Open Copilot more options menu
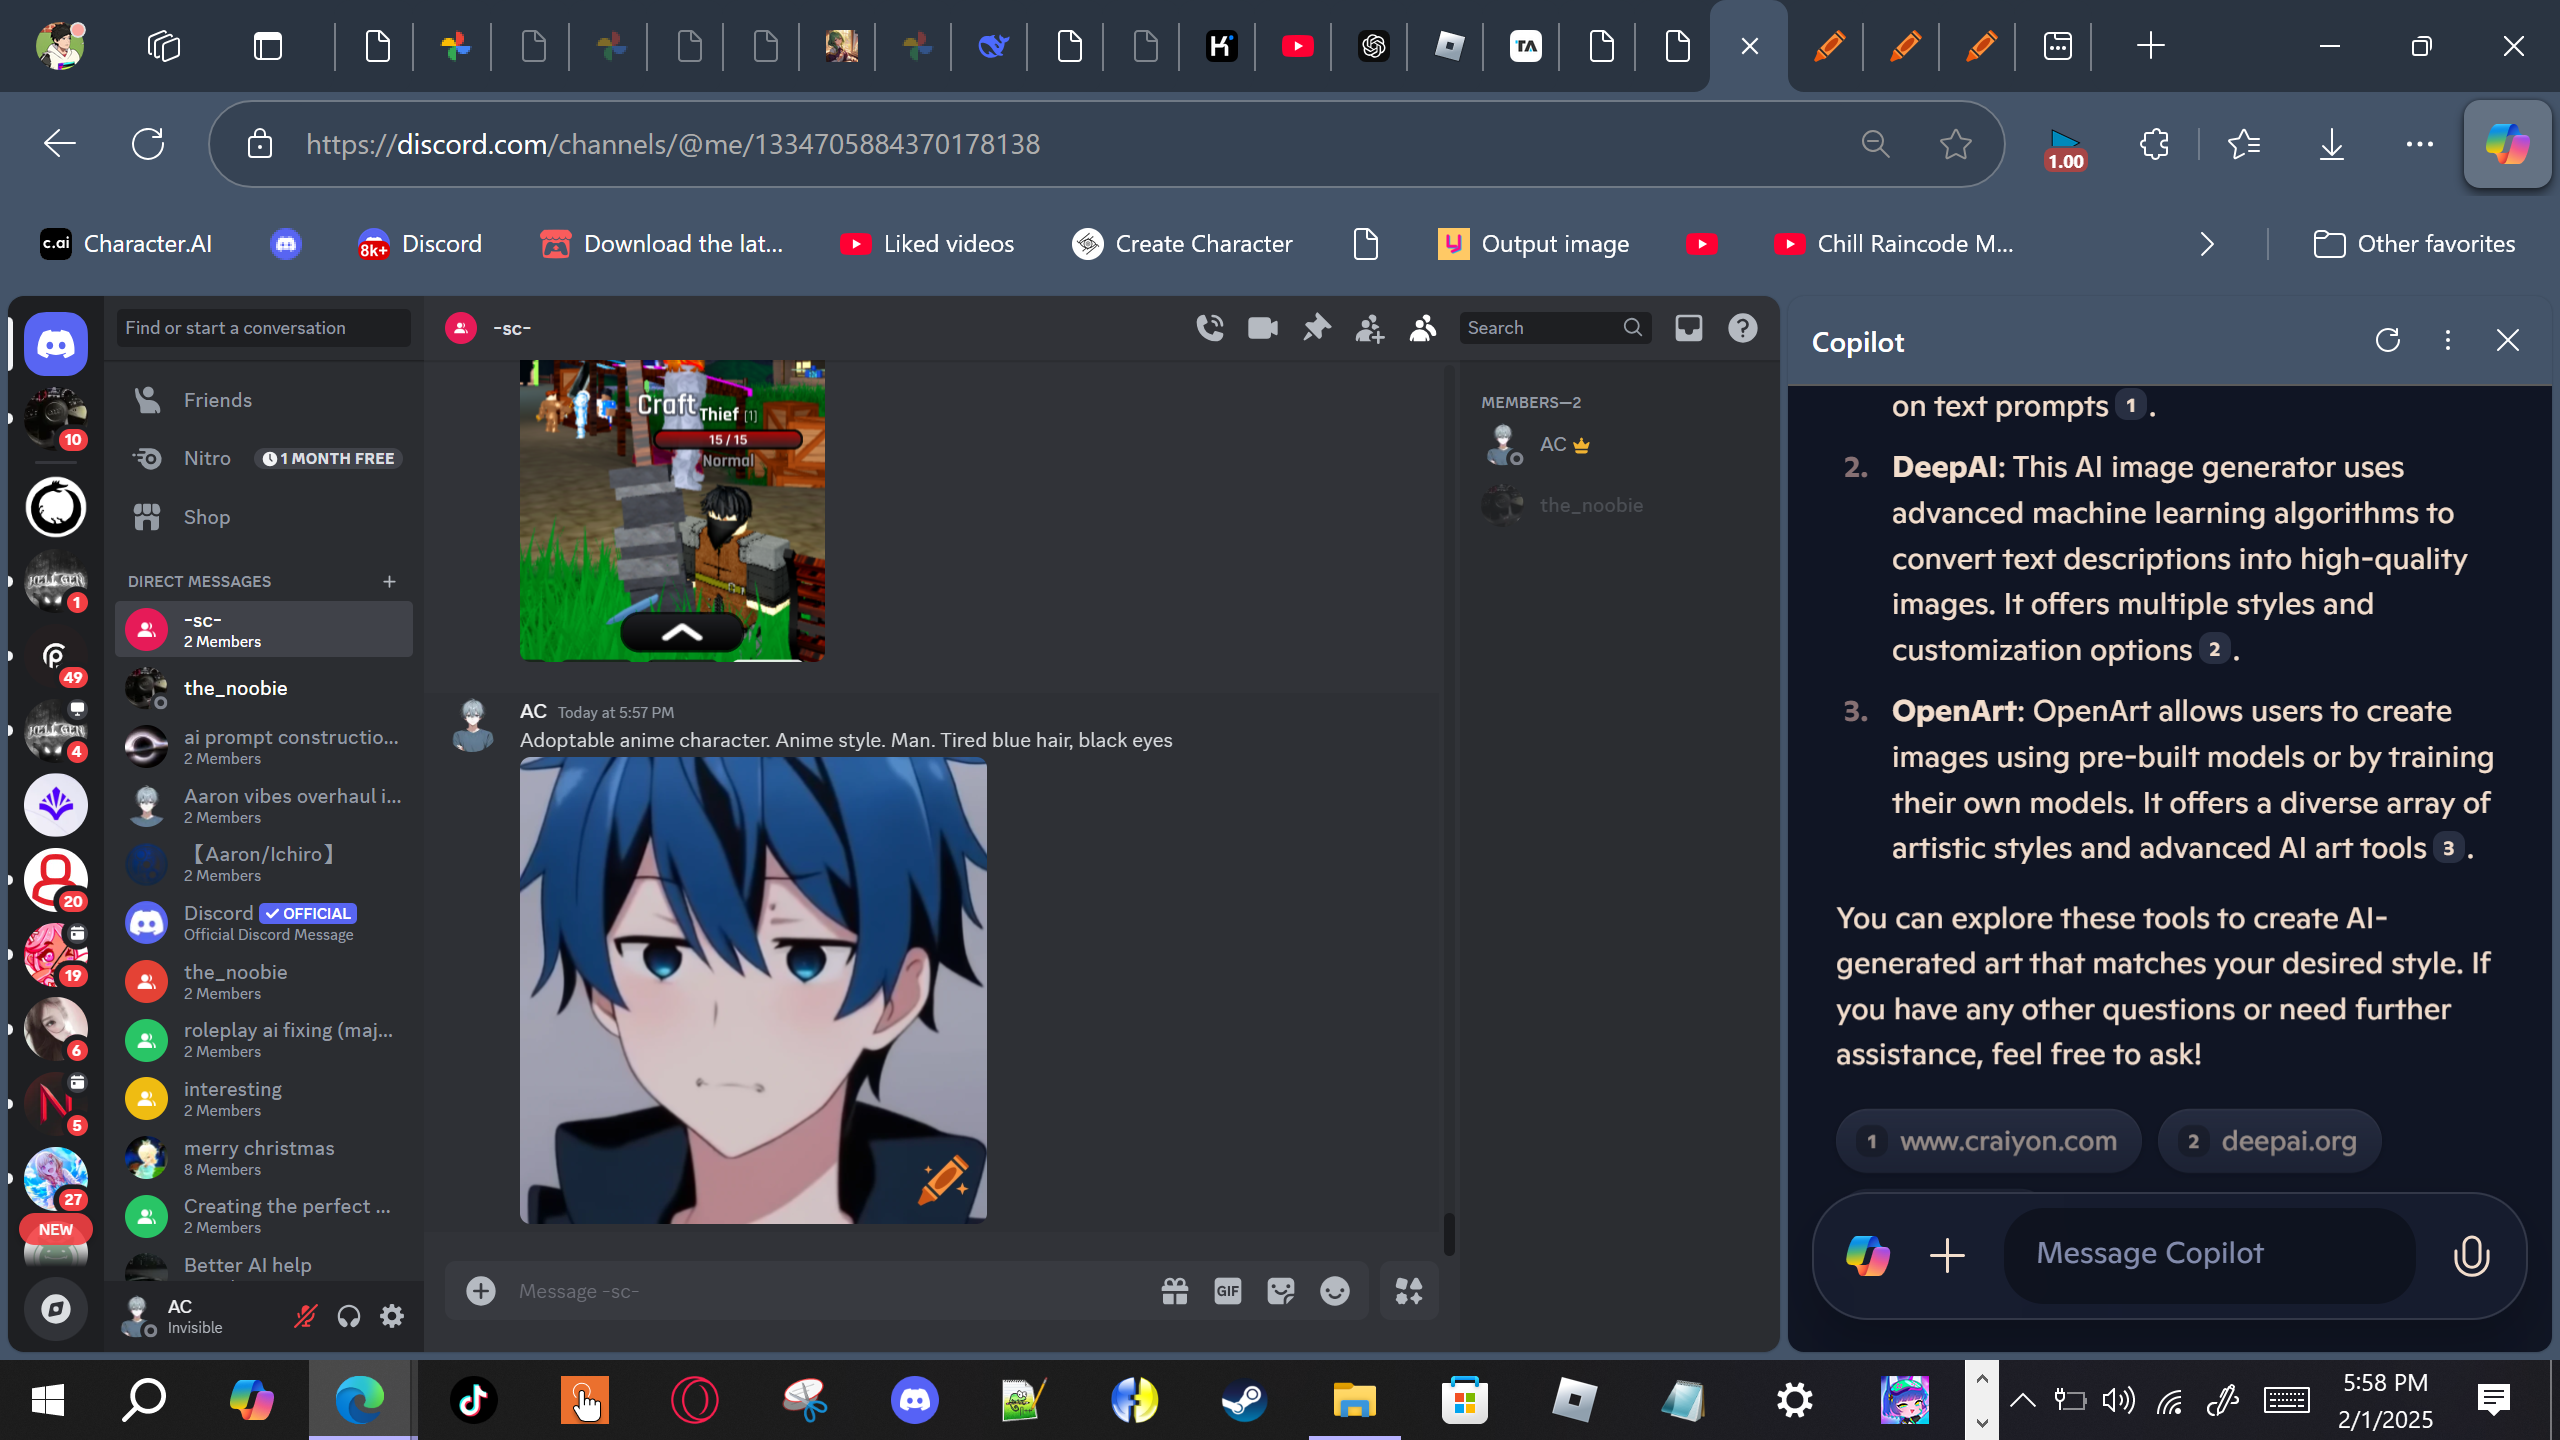 pos(2447,341)
